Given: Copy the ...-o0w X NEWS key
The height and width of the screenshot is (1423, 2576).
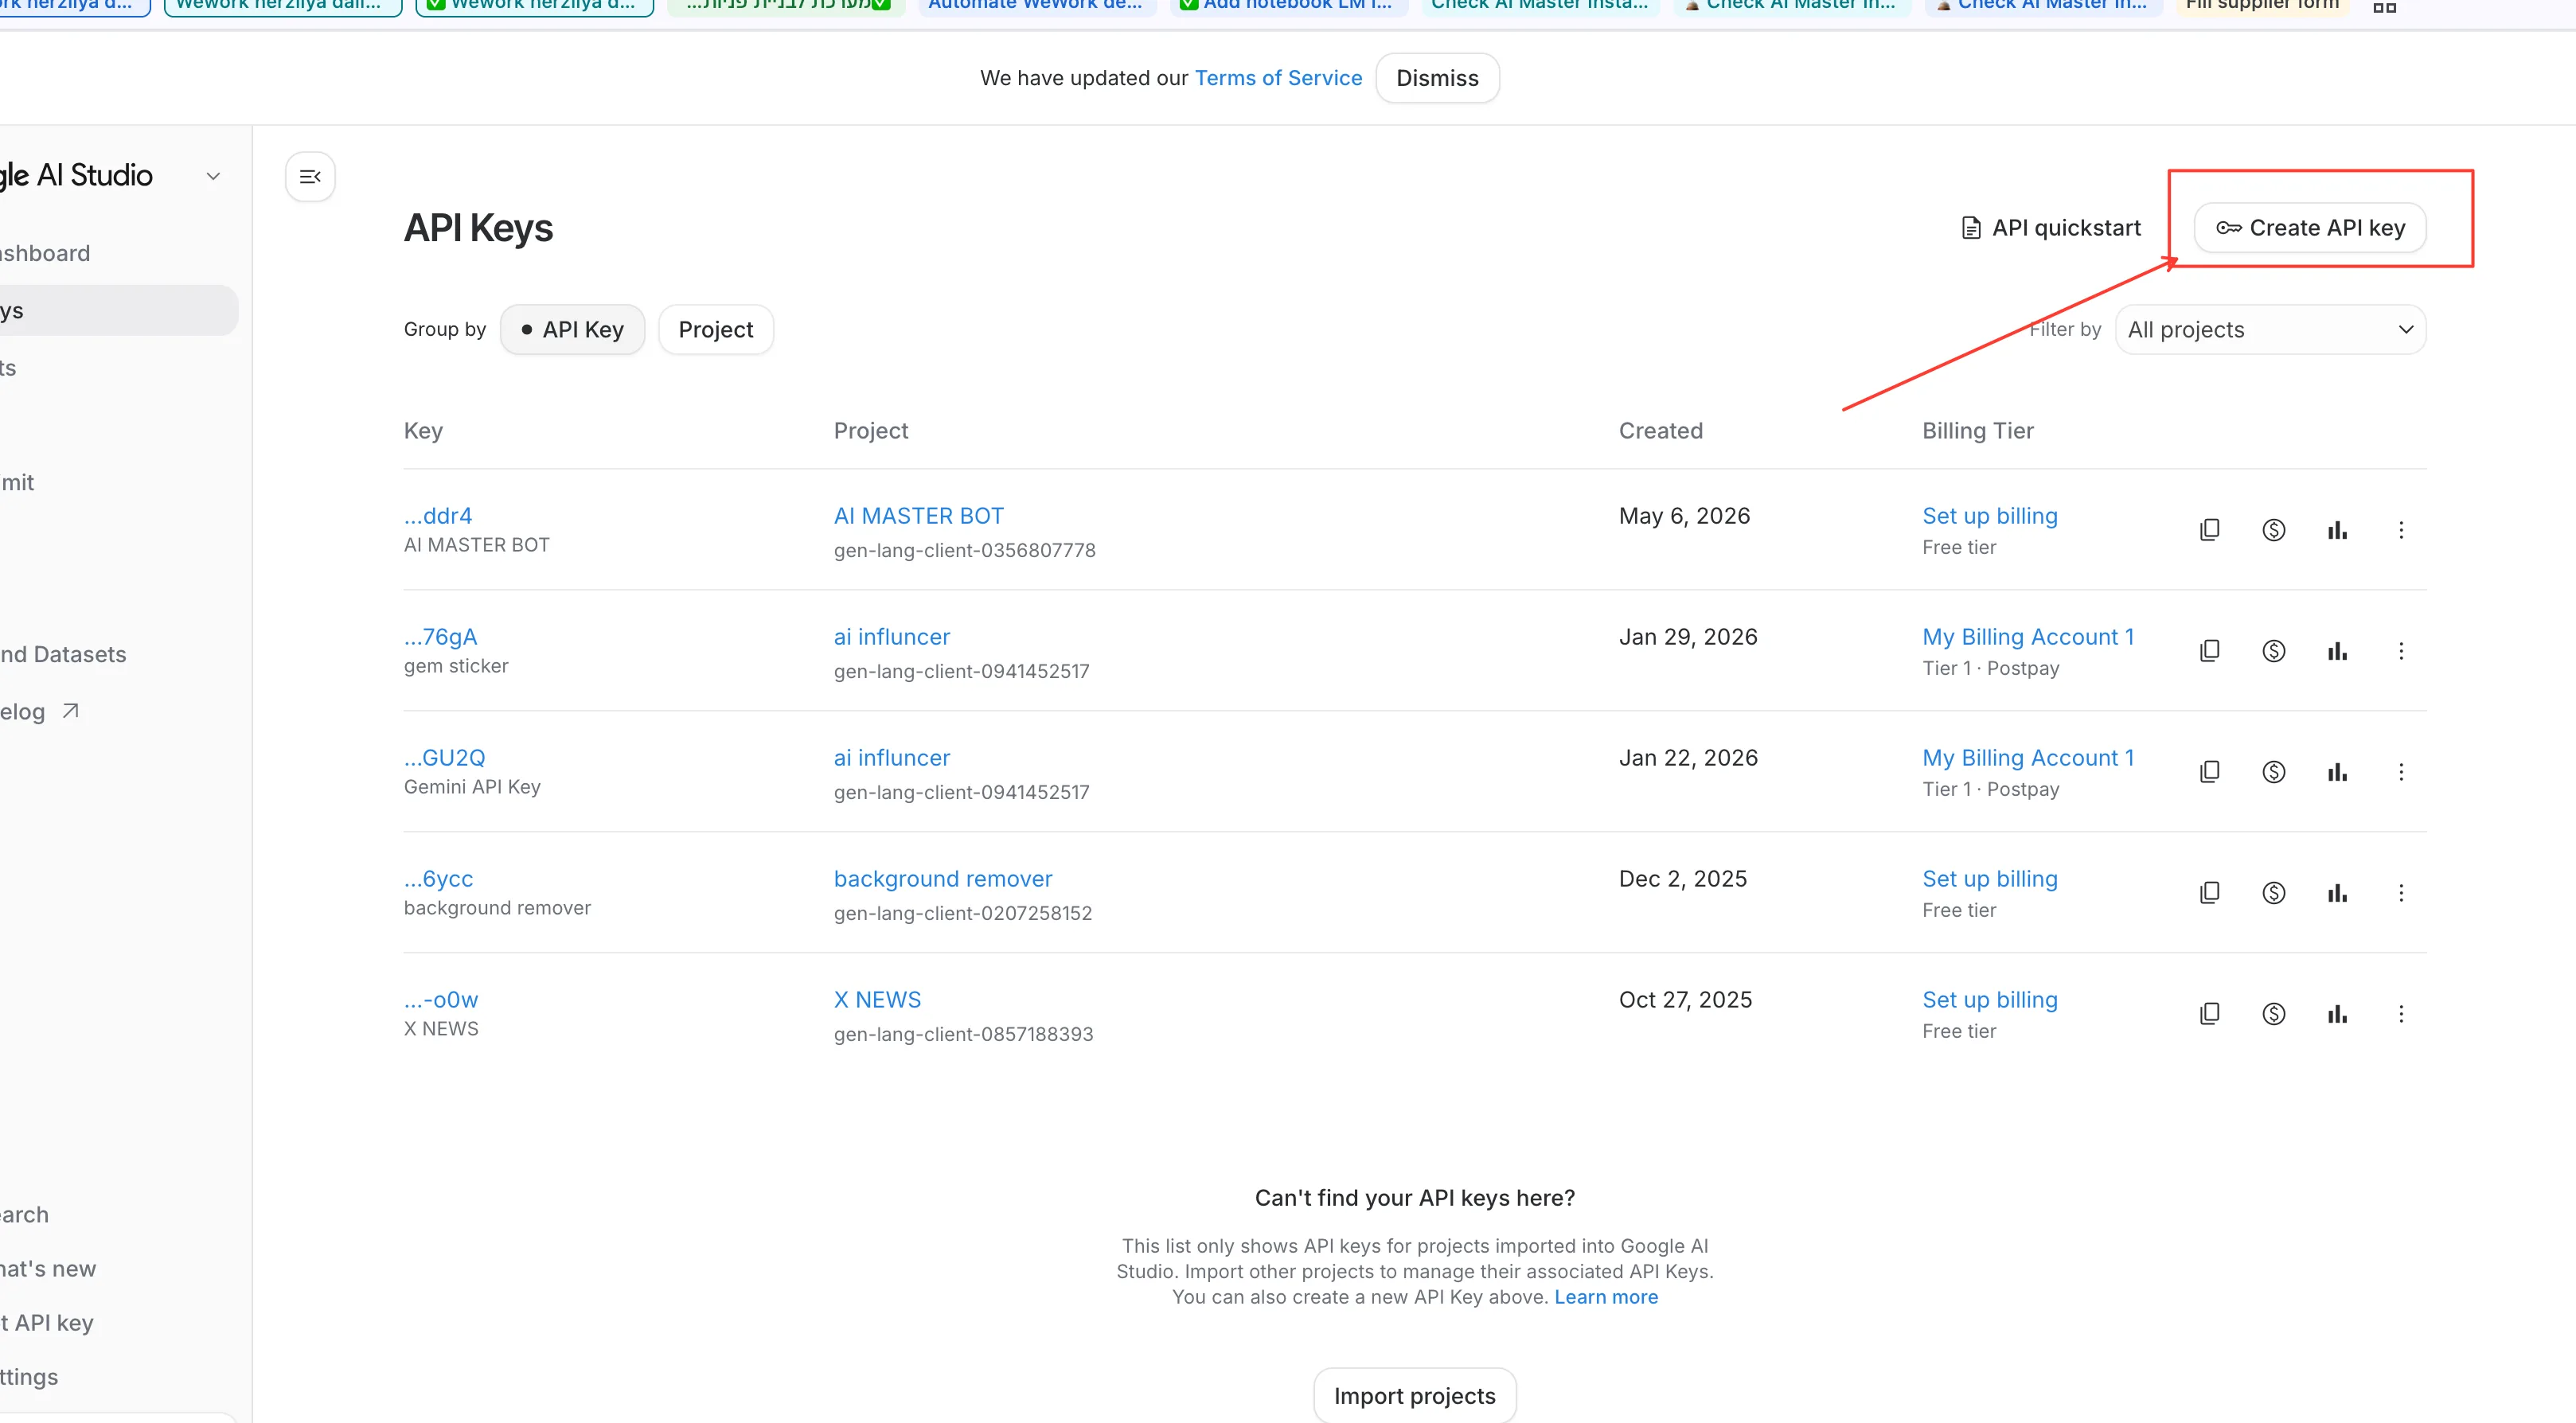Looking at the screenshot, I should [x=2210, y=1014].
